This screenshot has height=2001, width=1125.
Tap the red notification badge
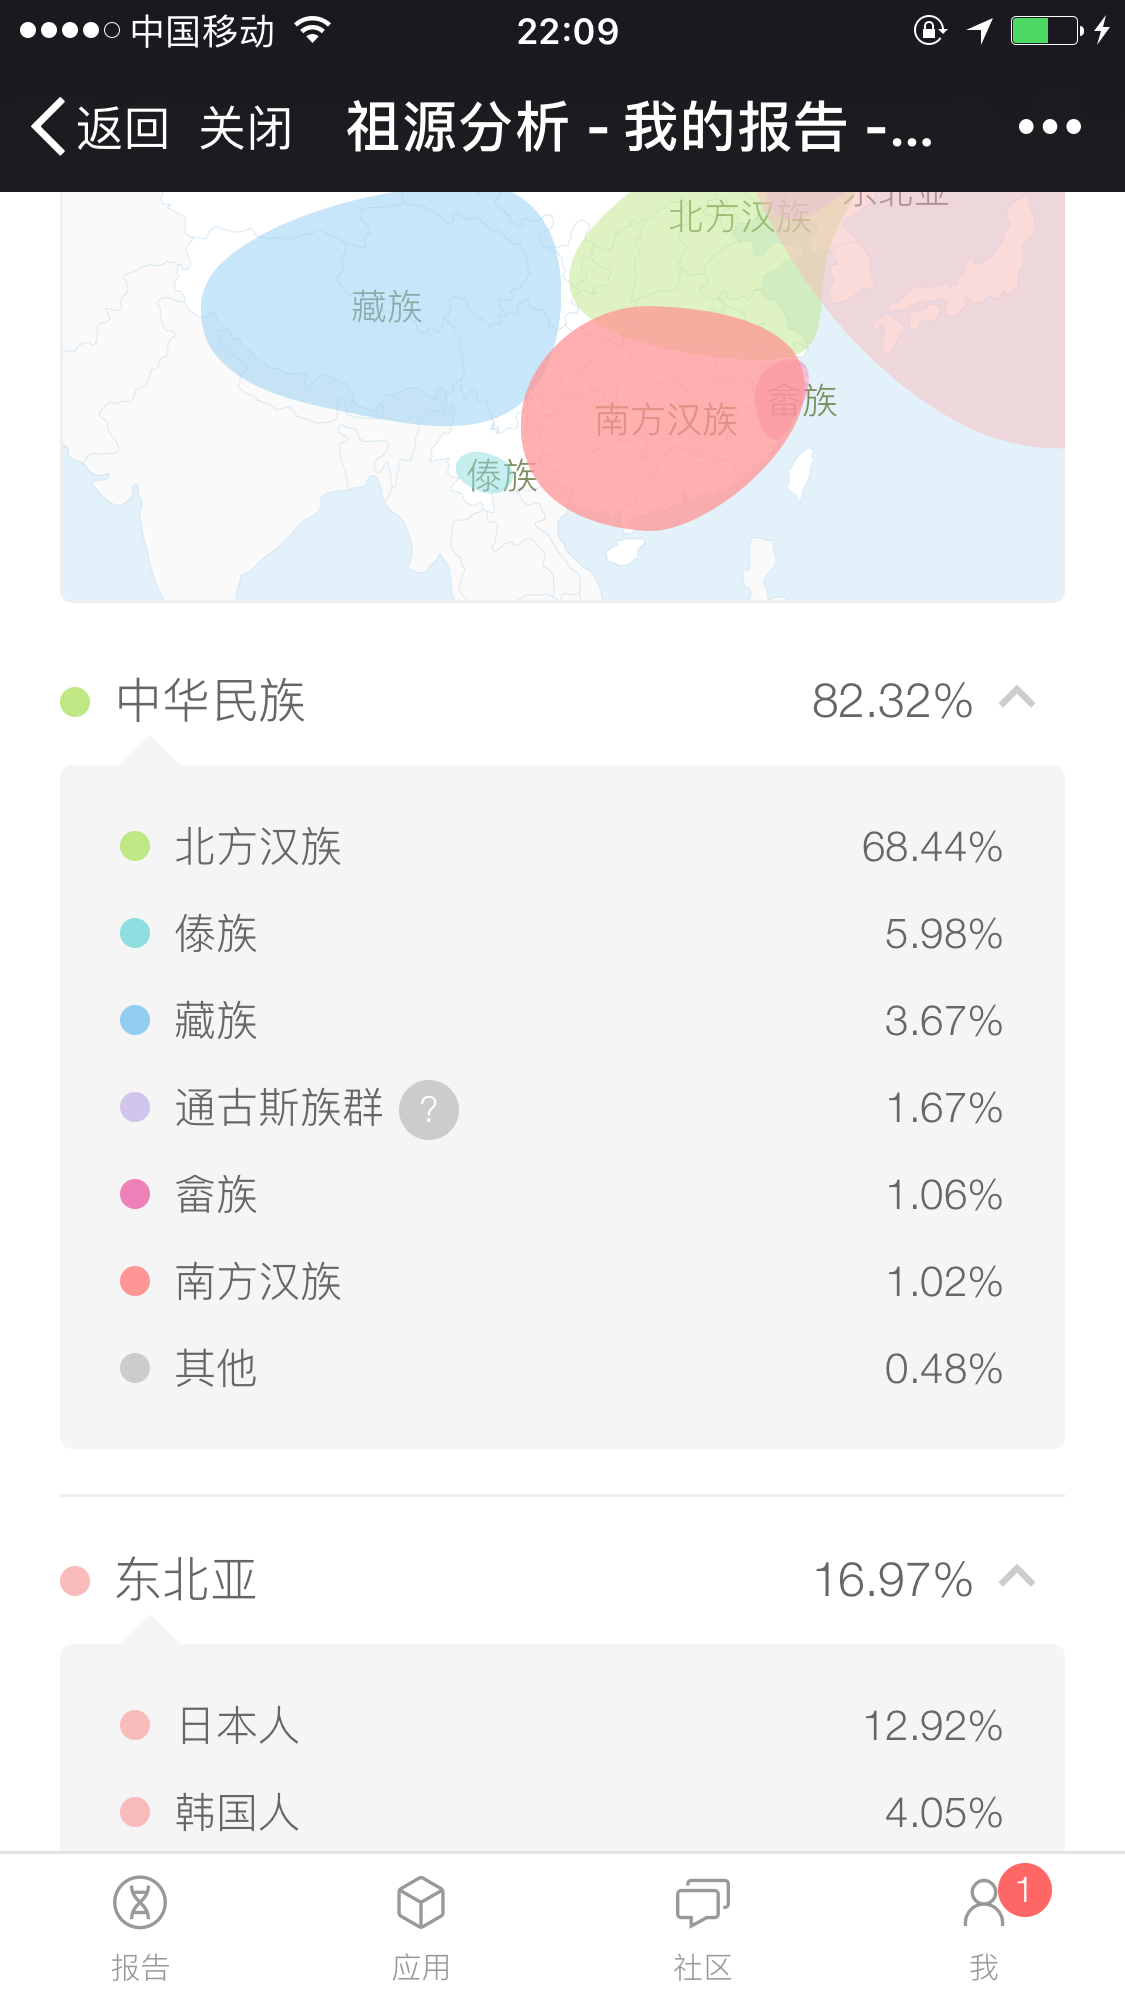pyautogui.click(x=1024, y=1889)
